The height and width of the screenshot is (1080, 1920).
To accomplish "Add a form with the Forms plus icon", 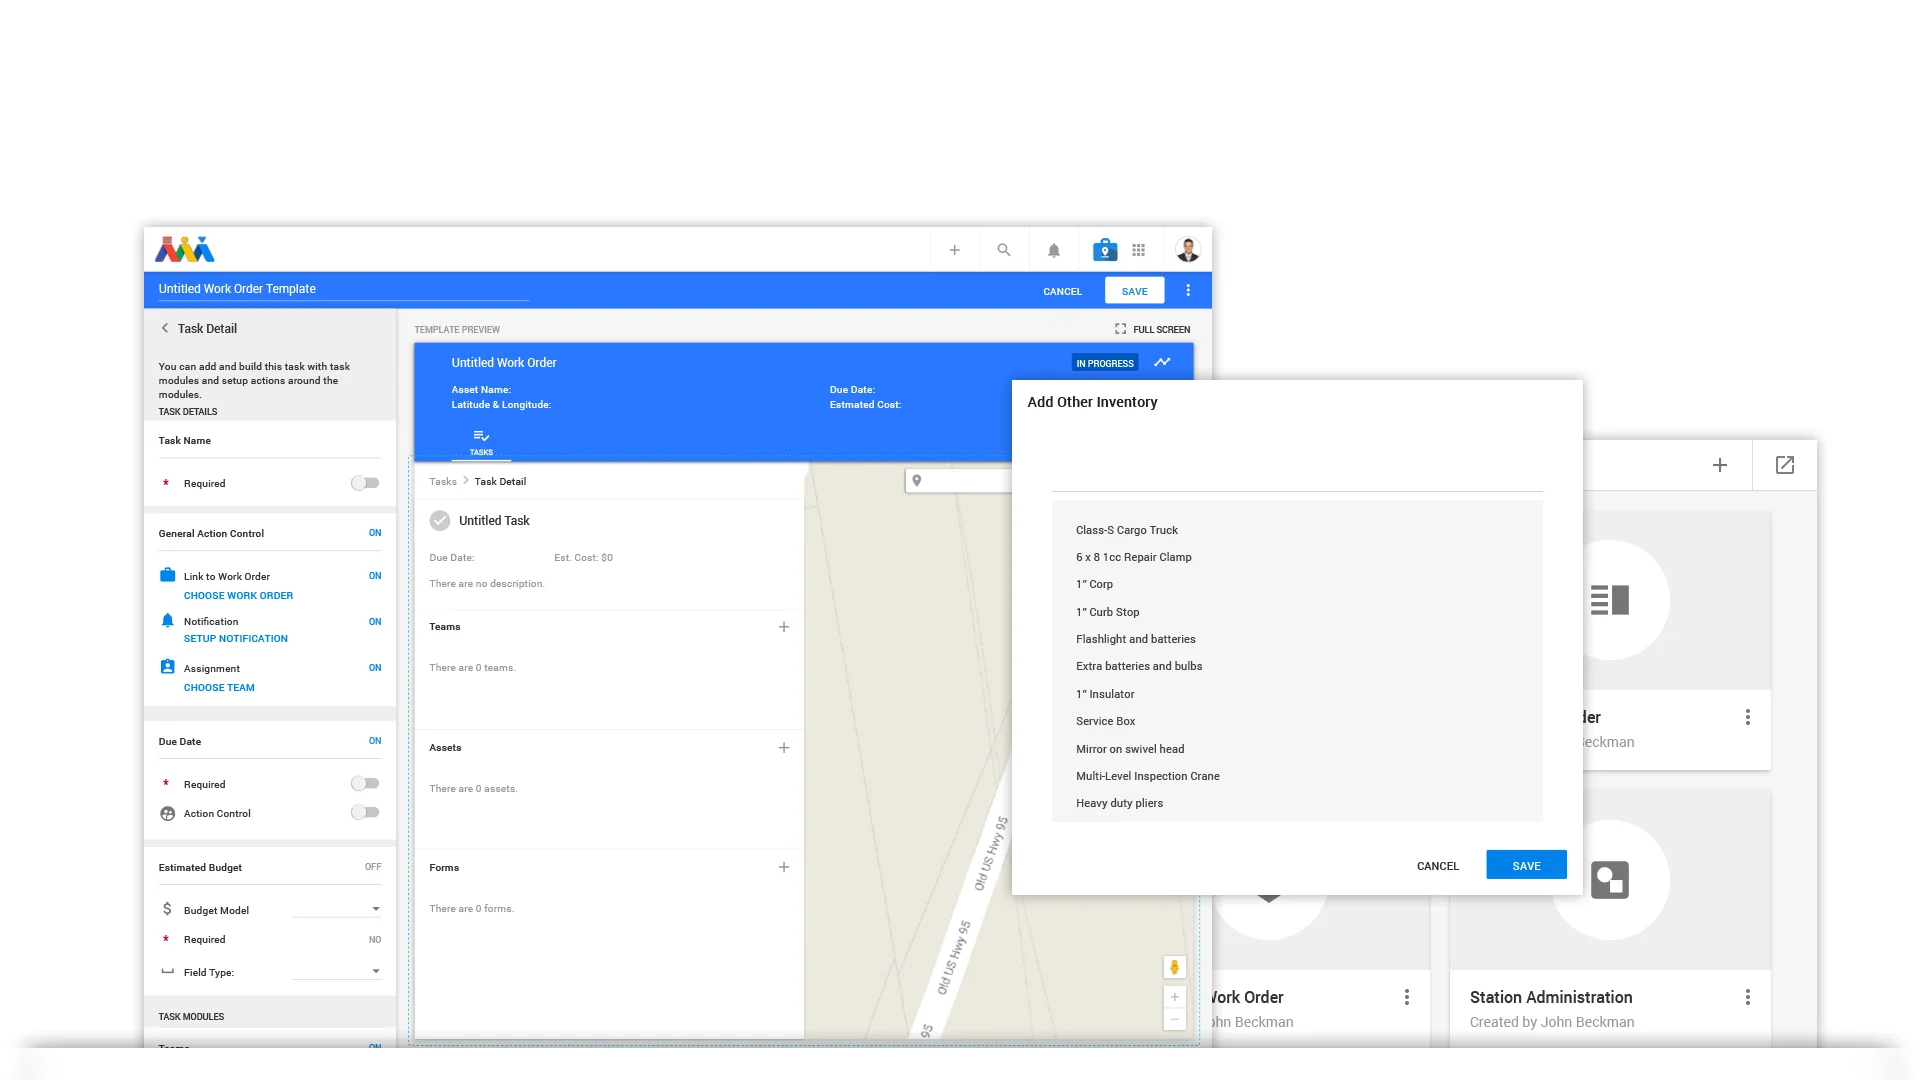I will coord(784,868).
